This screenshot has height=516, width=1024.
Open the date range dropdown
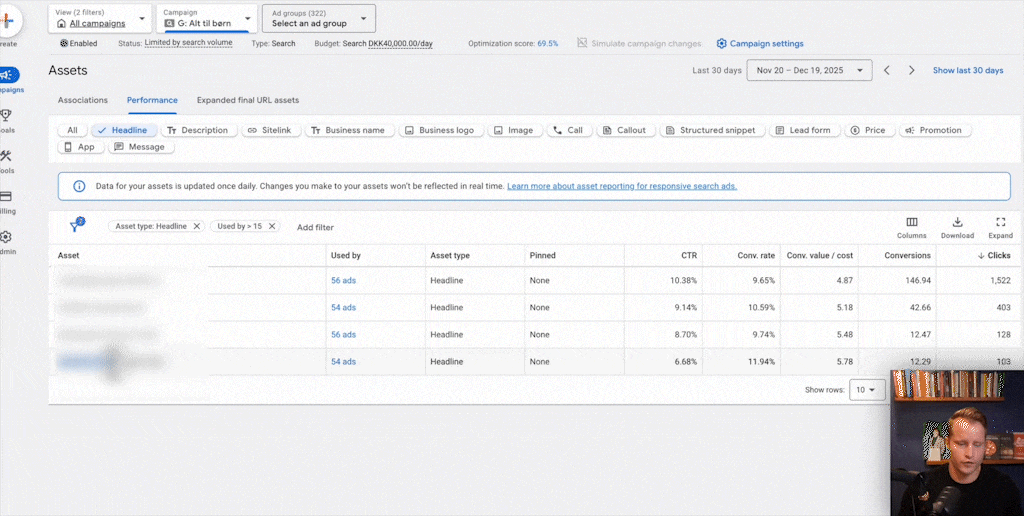pyautogui.click(x=809, y=70)
